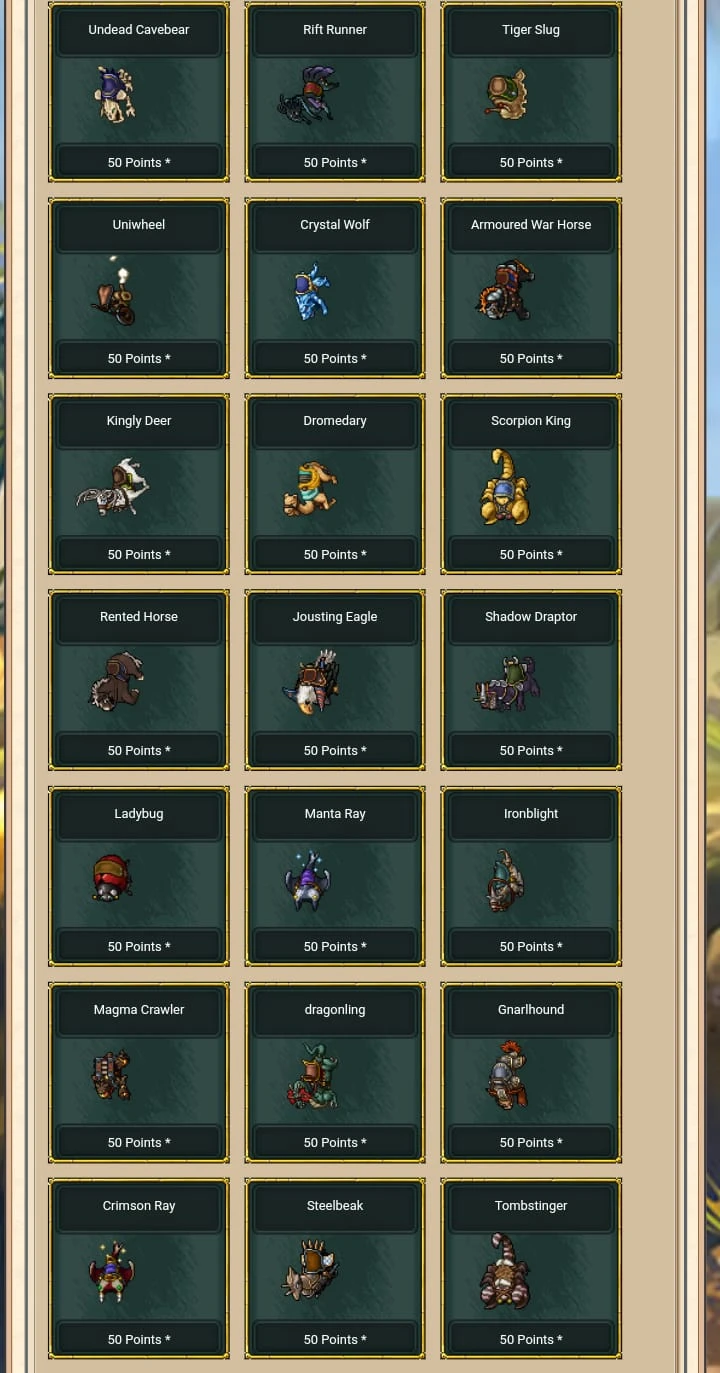Click the Armoured War Horse sprite
The width and height of the screenshot is (720, 1373).
[x=505, y=290]
